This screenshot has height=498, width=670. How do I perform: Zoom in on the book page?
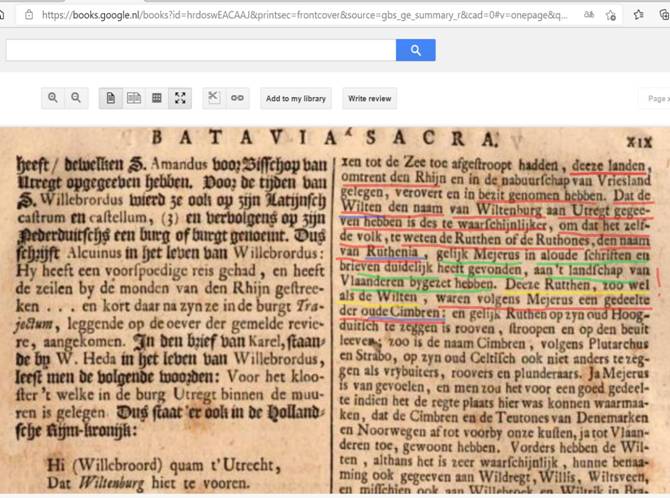54,98
